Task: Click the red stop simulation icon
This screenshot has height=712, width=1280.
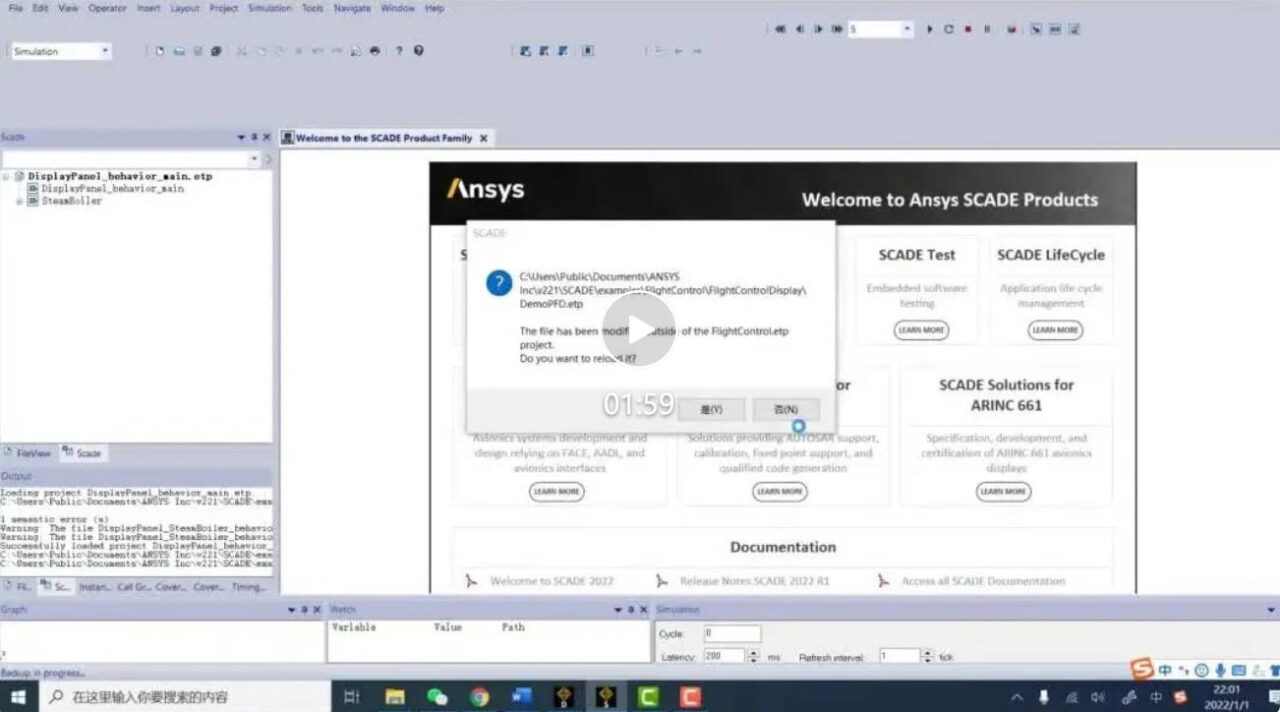Action: [x=968, y=29]
